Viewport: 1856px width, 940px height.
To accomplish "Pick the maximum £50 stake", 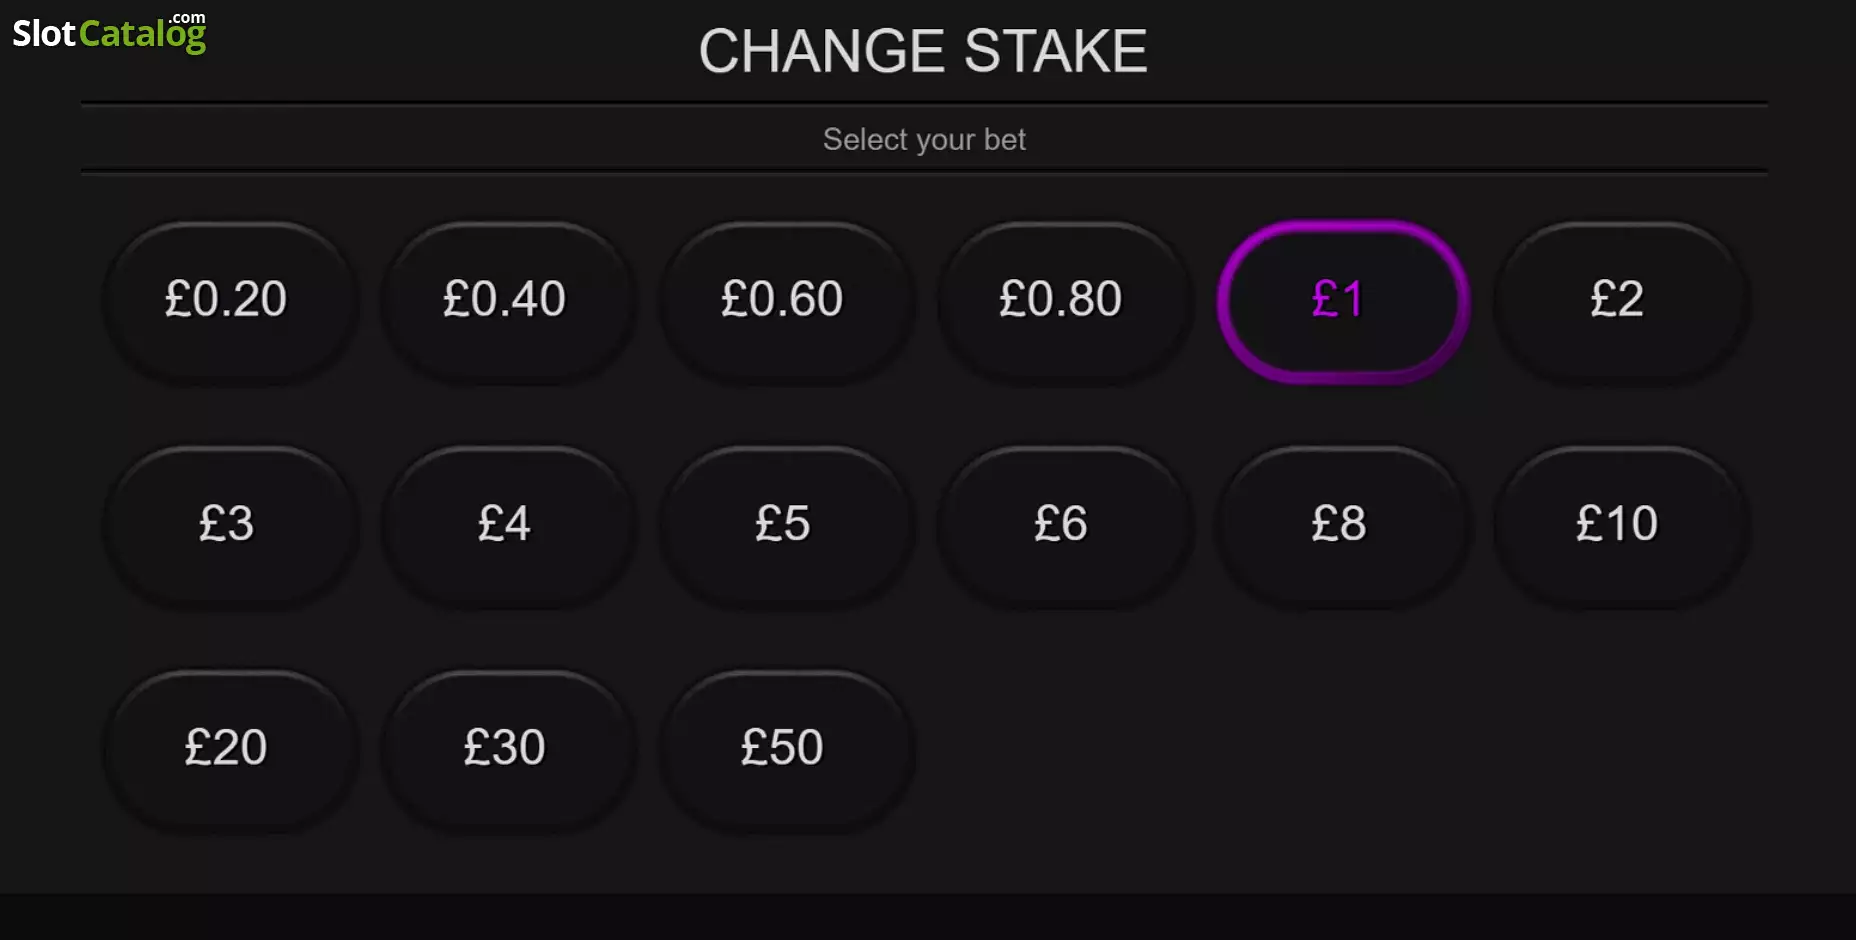I will click(784, 750).
